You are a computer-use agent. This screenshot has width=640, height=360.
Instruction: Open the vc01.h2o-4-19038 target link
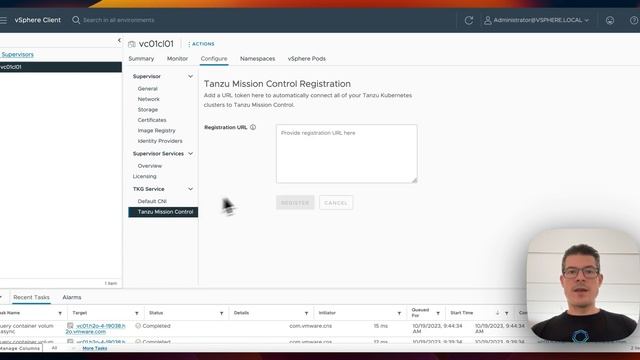click(96, 329)
